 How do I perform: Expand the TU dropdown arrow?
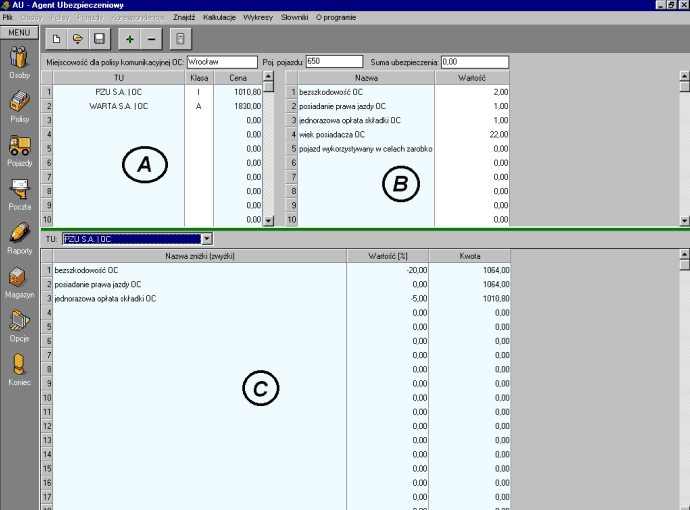point(206,239)
